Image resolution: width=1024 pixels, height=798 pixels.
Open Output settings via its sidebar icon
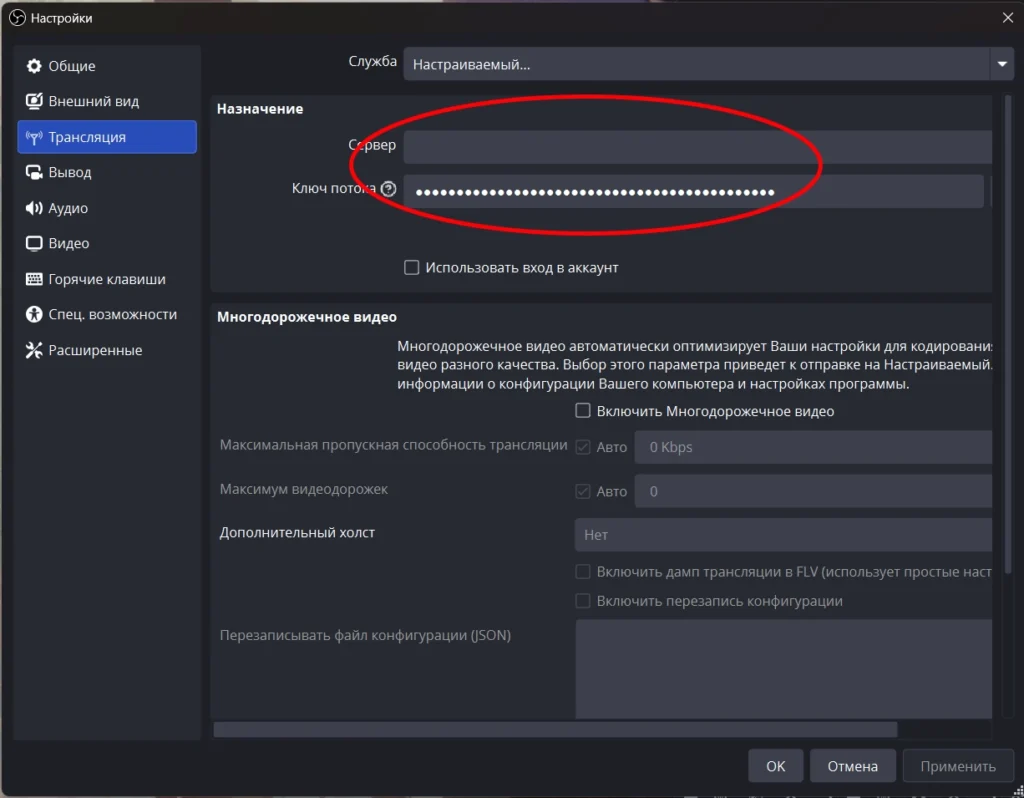34,172
